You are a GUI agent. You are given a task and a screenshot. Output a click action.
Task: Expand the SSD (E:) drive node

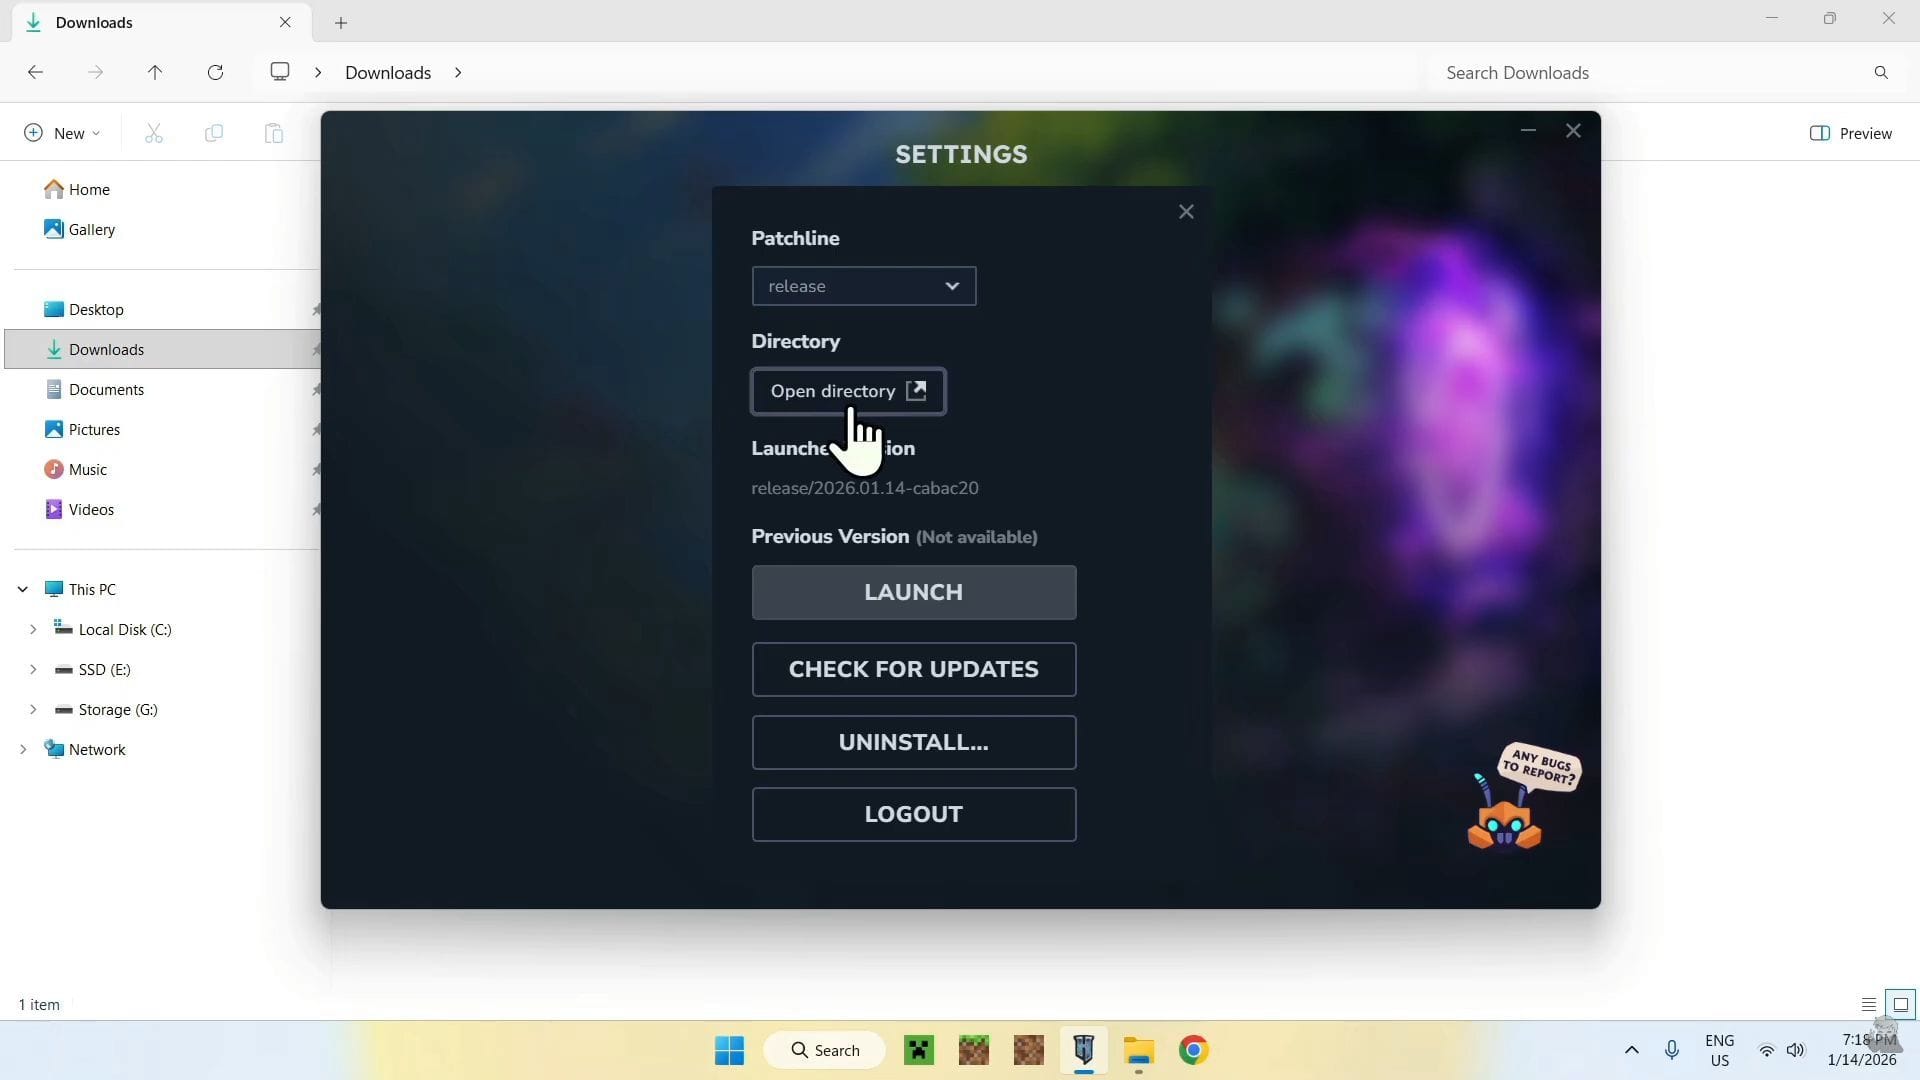pyautogui.click(x=33, y=669)
